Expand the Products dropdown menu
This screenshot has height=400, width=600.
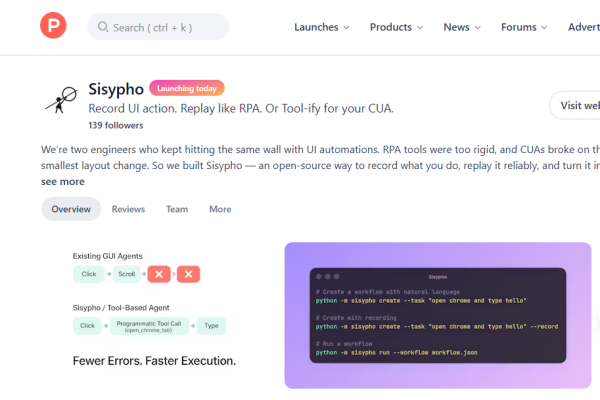coord(397,27)
